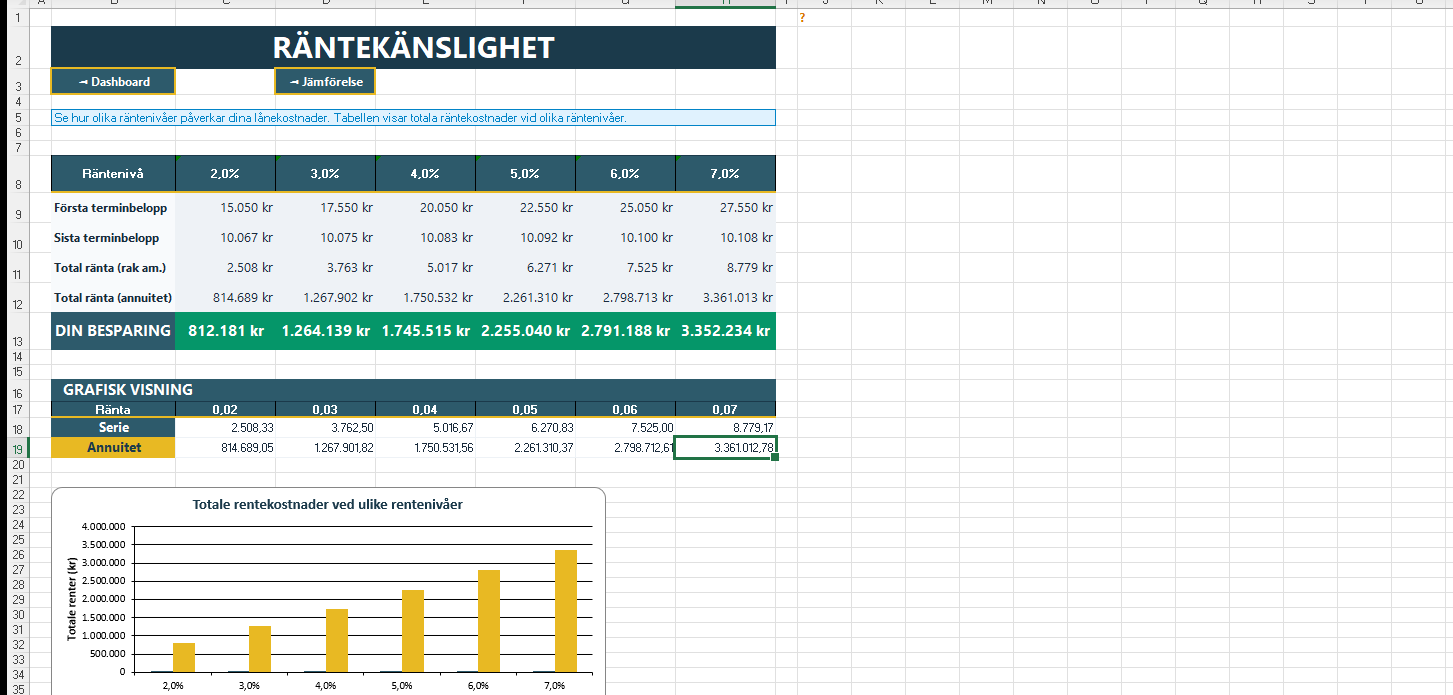Screen dimensions: 1453x695
Task: Open the Jämförelse sheet button
Action: [x=325, y=82]
